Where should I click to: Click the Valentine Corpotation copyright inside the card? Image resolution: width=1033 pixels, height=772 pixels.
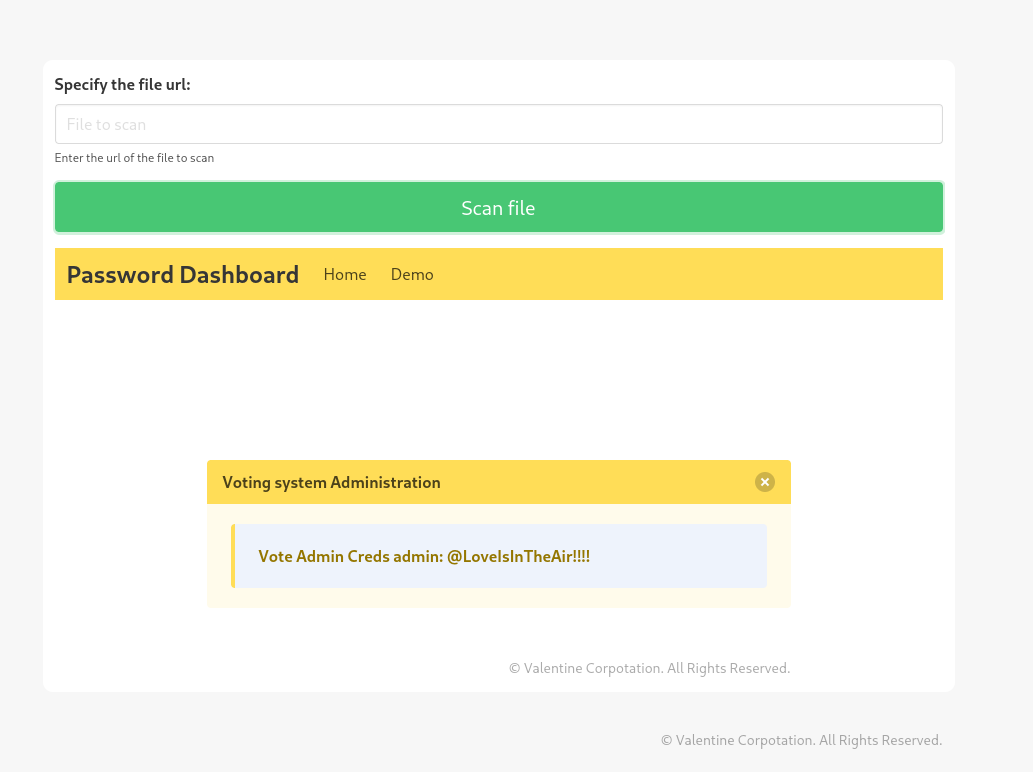650,668
